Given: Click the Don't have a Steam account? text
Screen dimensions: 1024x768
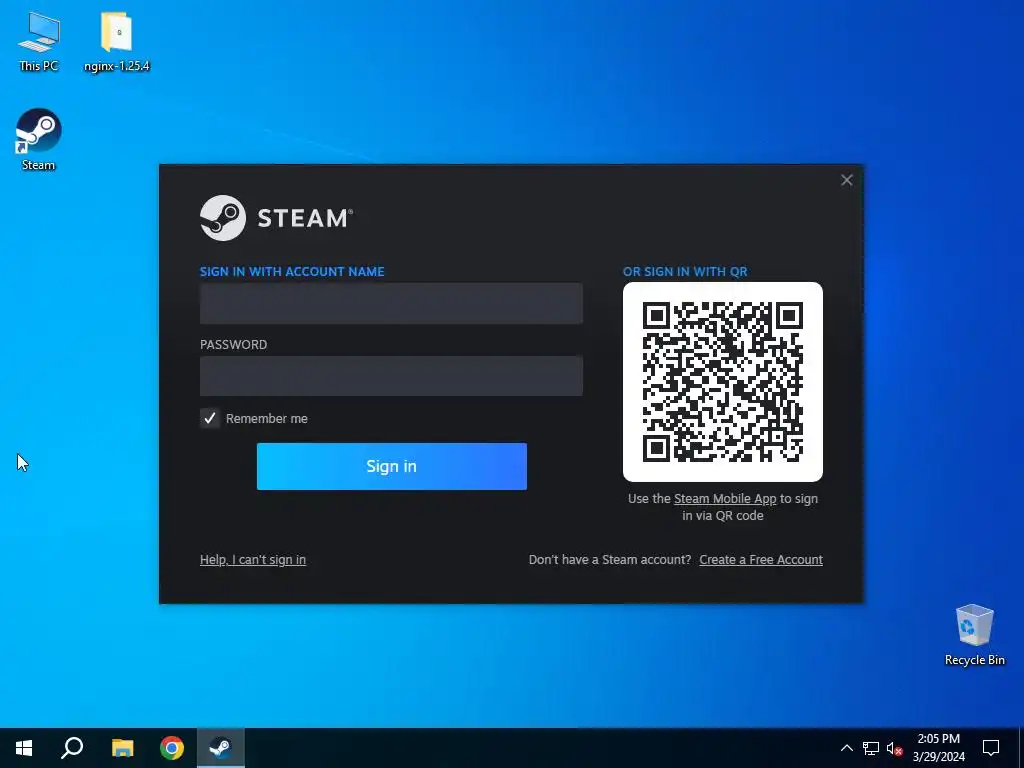Looking at the screenshot, I should point(610,560).
